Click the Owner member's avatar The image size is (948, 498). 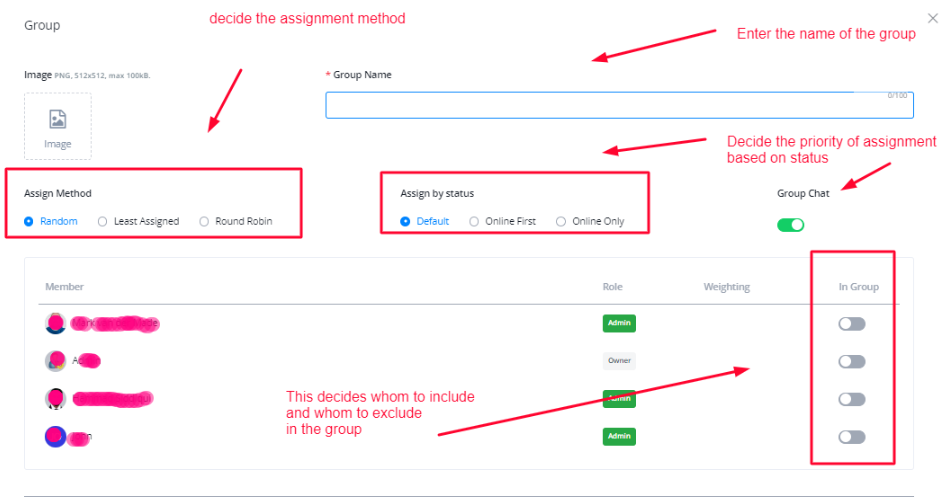pyautogui.click(x=56, y=361)
